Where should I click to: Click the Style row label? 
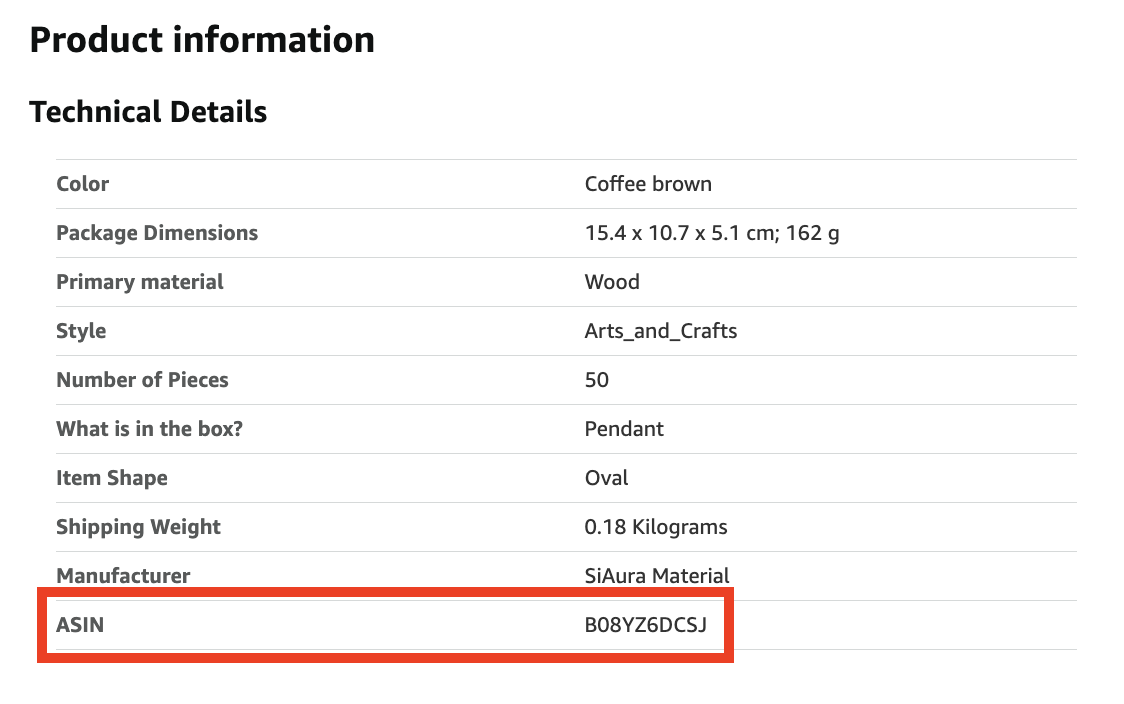click(81, 331)
